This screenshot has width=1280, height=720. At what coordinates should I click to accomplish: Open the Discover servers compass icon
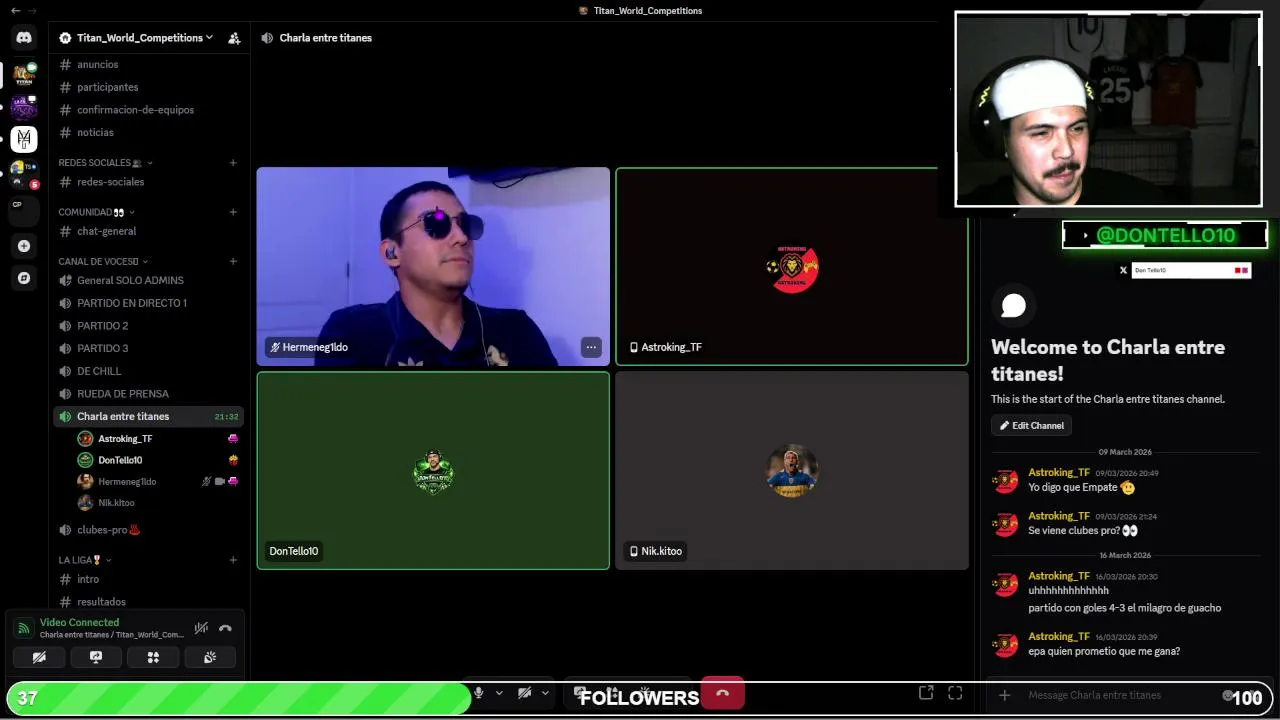point(24,278)
